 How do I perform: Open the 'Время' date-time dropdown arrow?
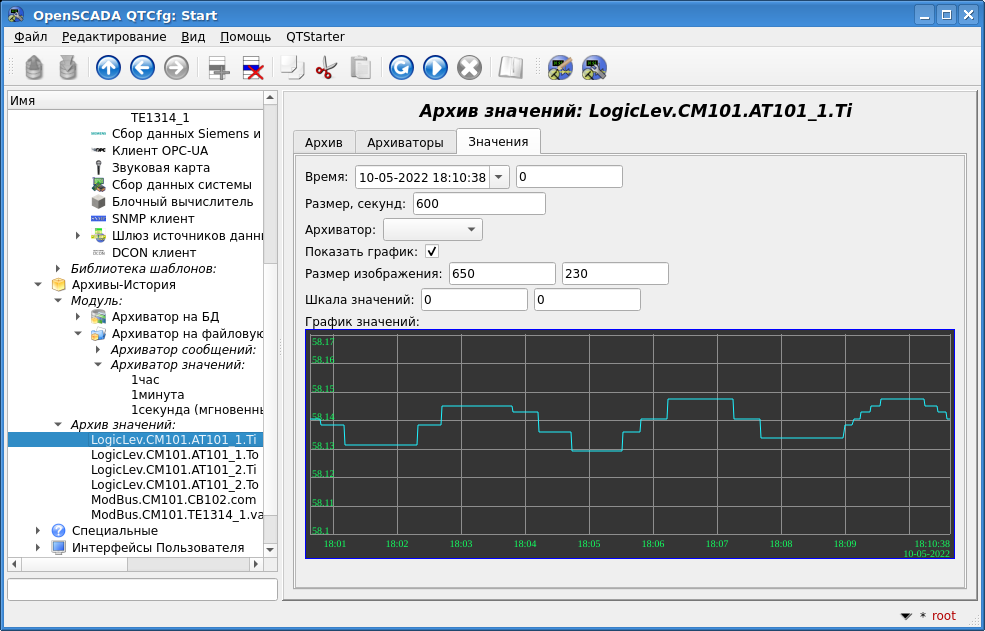point(499,177)
